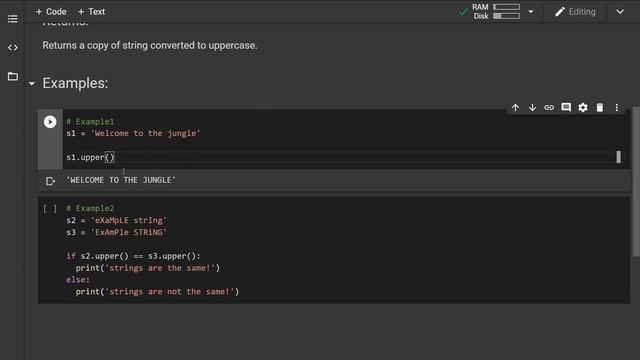Click the Examples: heading
Image resolution: width=640 pixels, height=360 pixels.
pyautogui.click(x=75, y=83)
